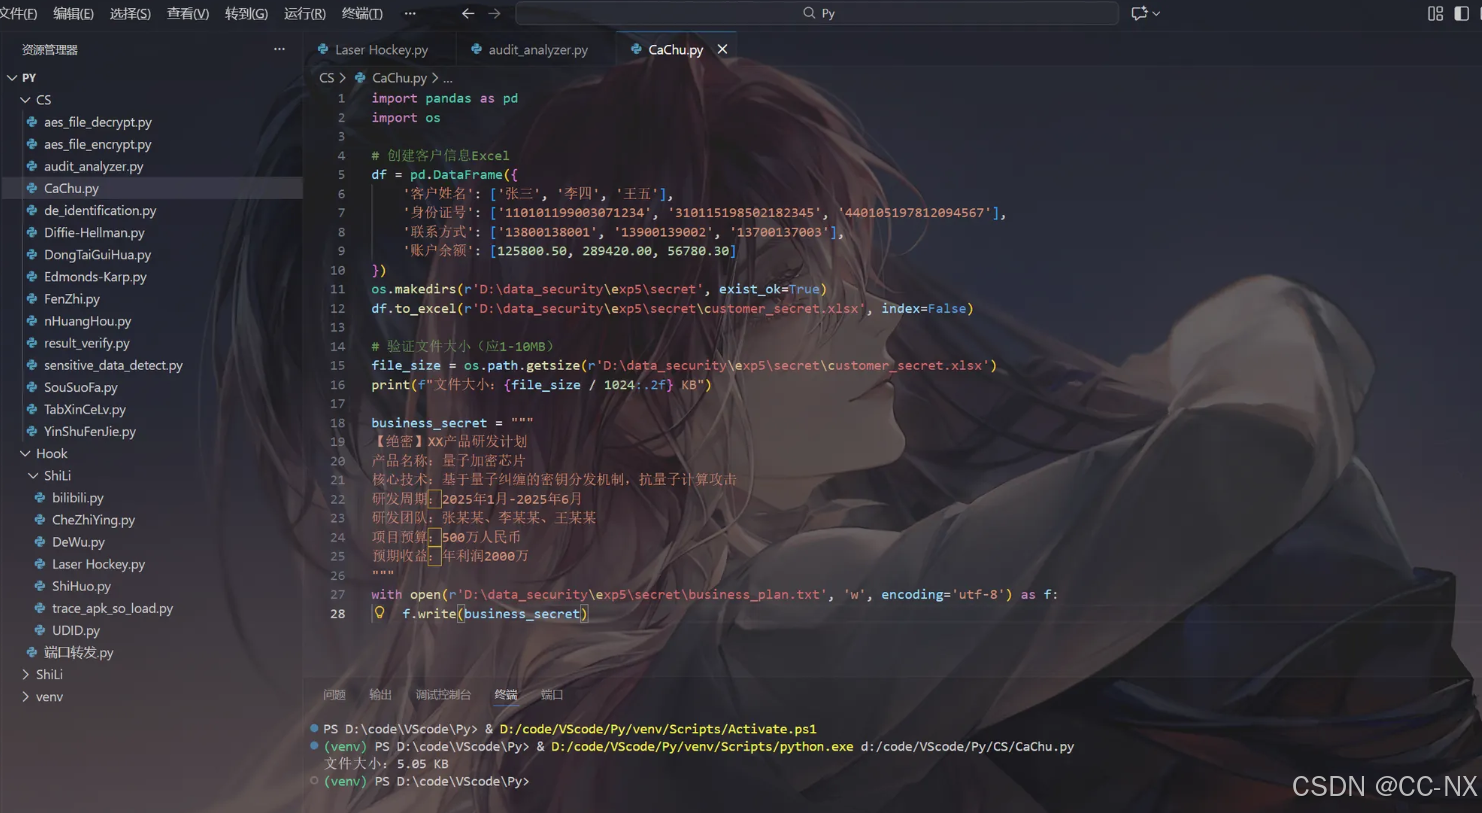Open the Copilot chat icon in title bar
The width and height of the screenshot is (1482, 813).
1138,13
